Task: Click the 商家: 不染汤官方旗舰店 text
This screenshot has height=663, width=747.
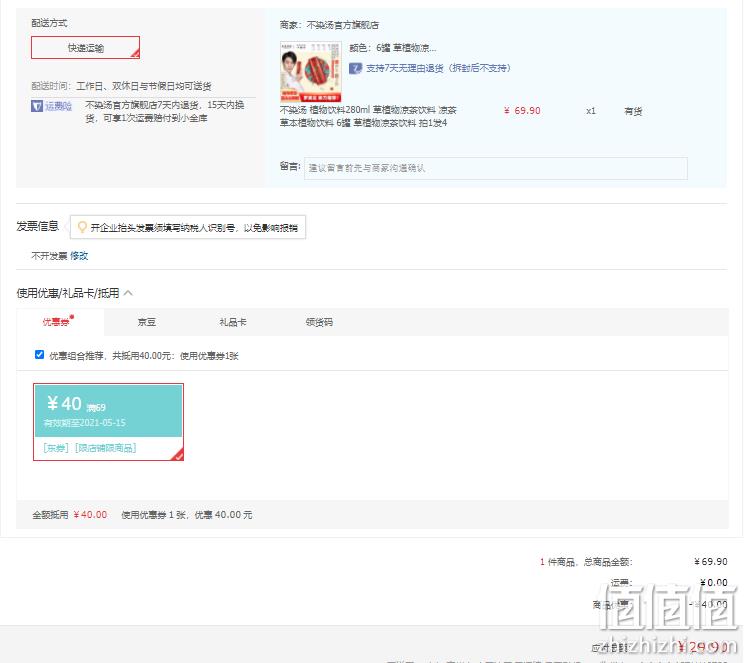Action: [x=329, y=25]
